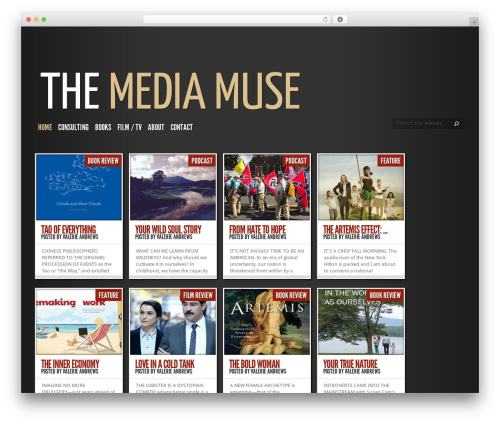
Task: Open The Inner Economy post title
Action: [x=70, y=364]
